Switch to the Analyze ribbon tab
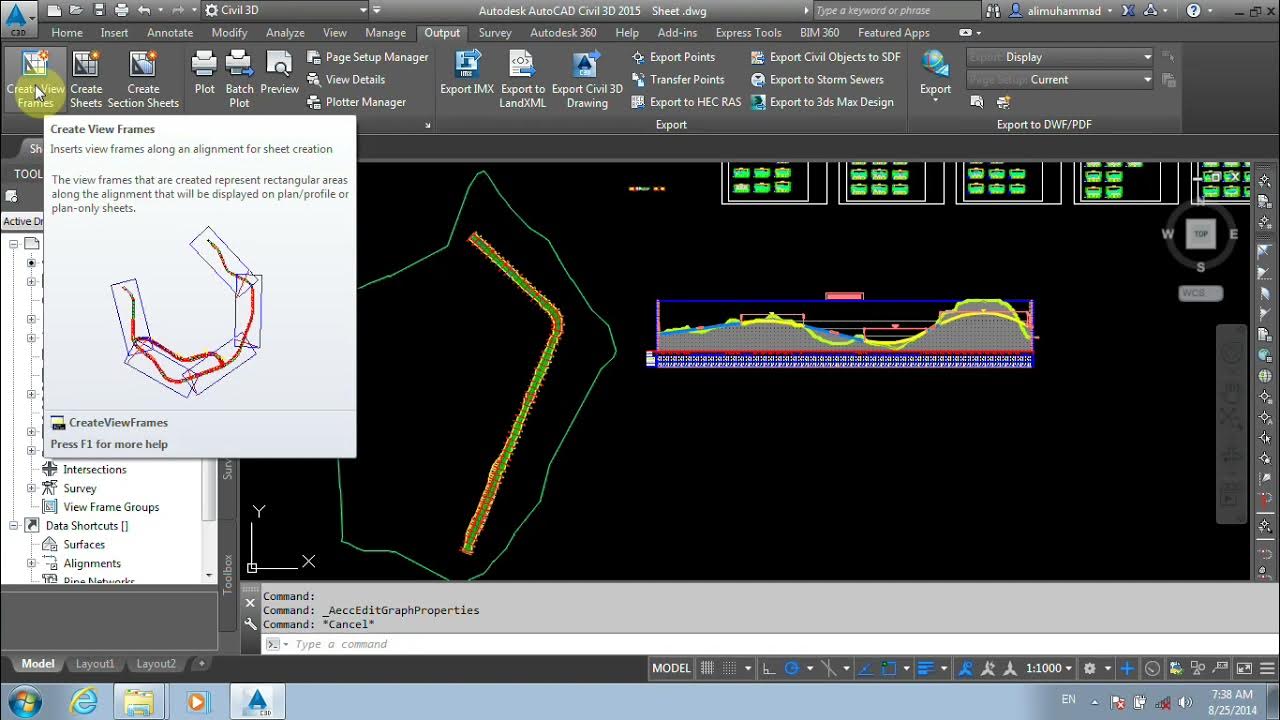The height and width of the screenshot is (720, 1280). pyautogui.click(x=285, y=33)
